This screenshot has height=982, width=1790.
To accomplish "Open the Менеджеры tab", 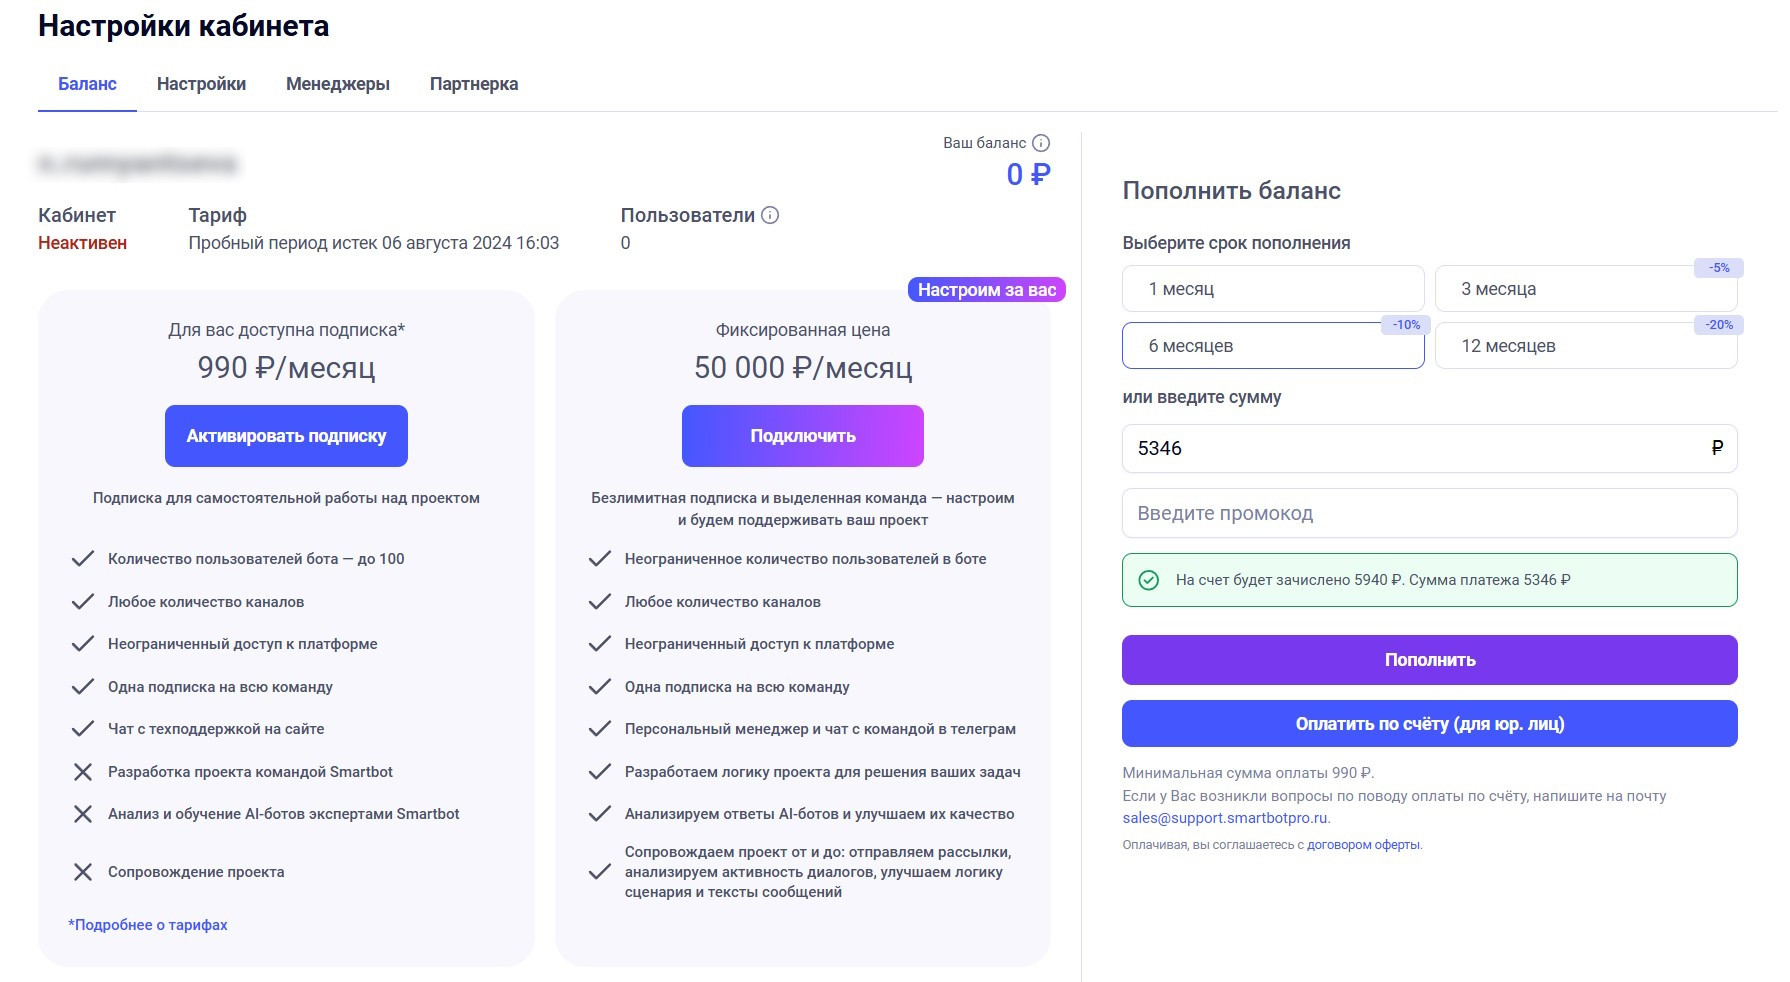I will point(338,84).
